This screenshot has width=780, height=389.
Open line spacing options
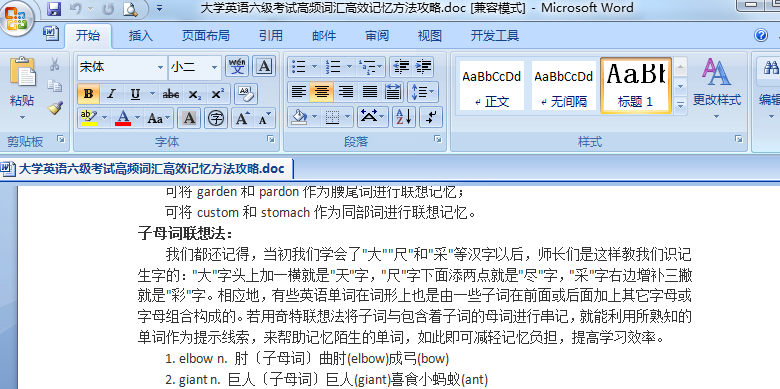422,92
